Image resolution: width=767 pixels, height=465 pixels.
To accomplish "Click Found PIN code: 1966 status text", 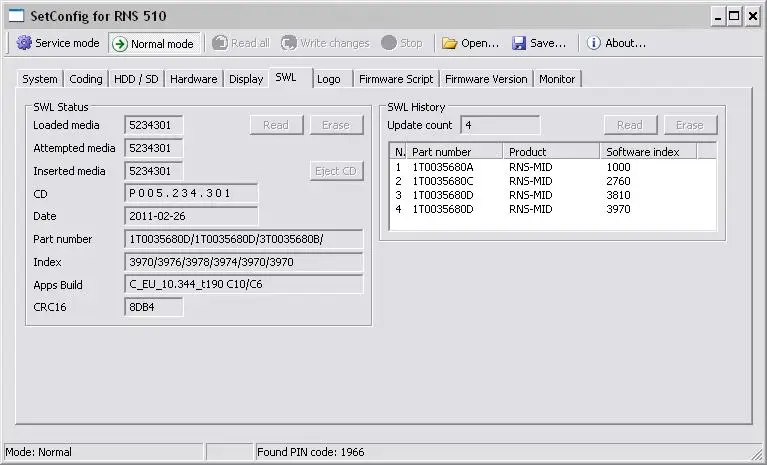I will click(x=311, y=452).
